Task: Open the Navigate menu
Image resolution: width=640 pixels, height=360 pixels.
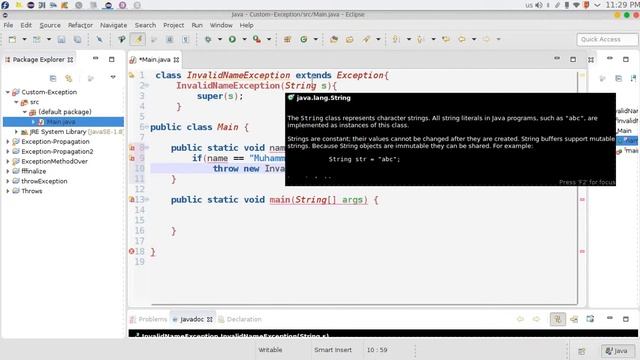Action: coord(113,25)
